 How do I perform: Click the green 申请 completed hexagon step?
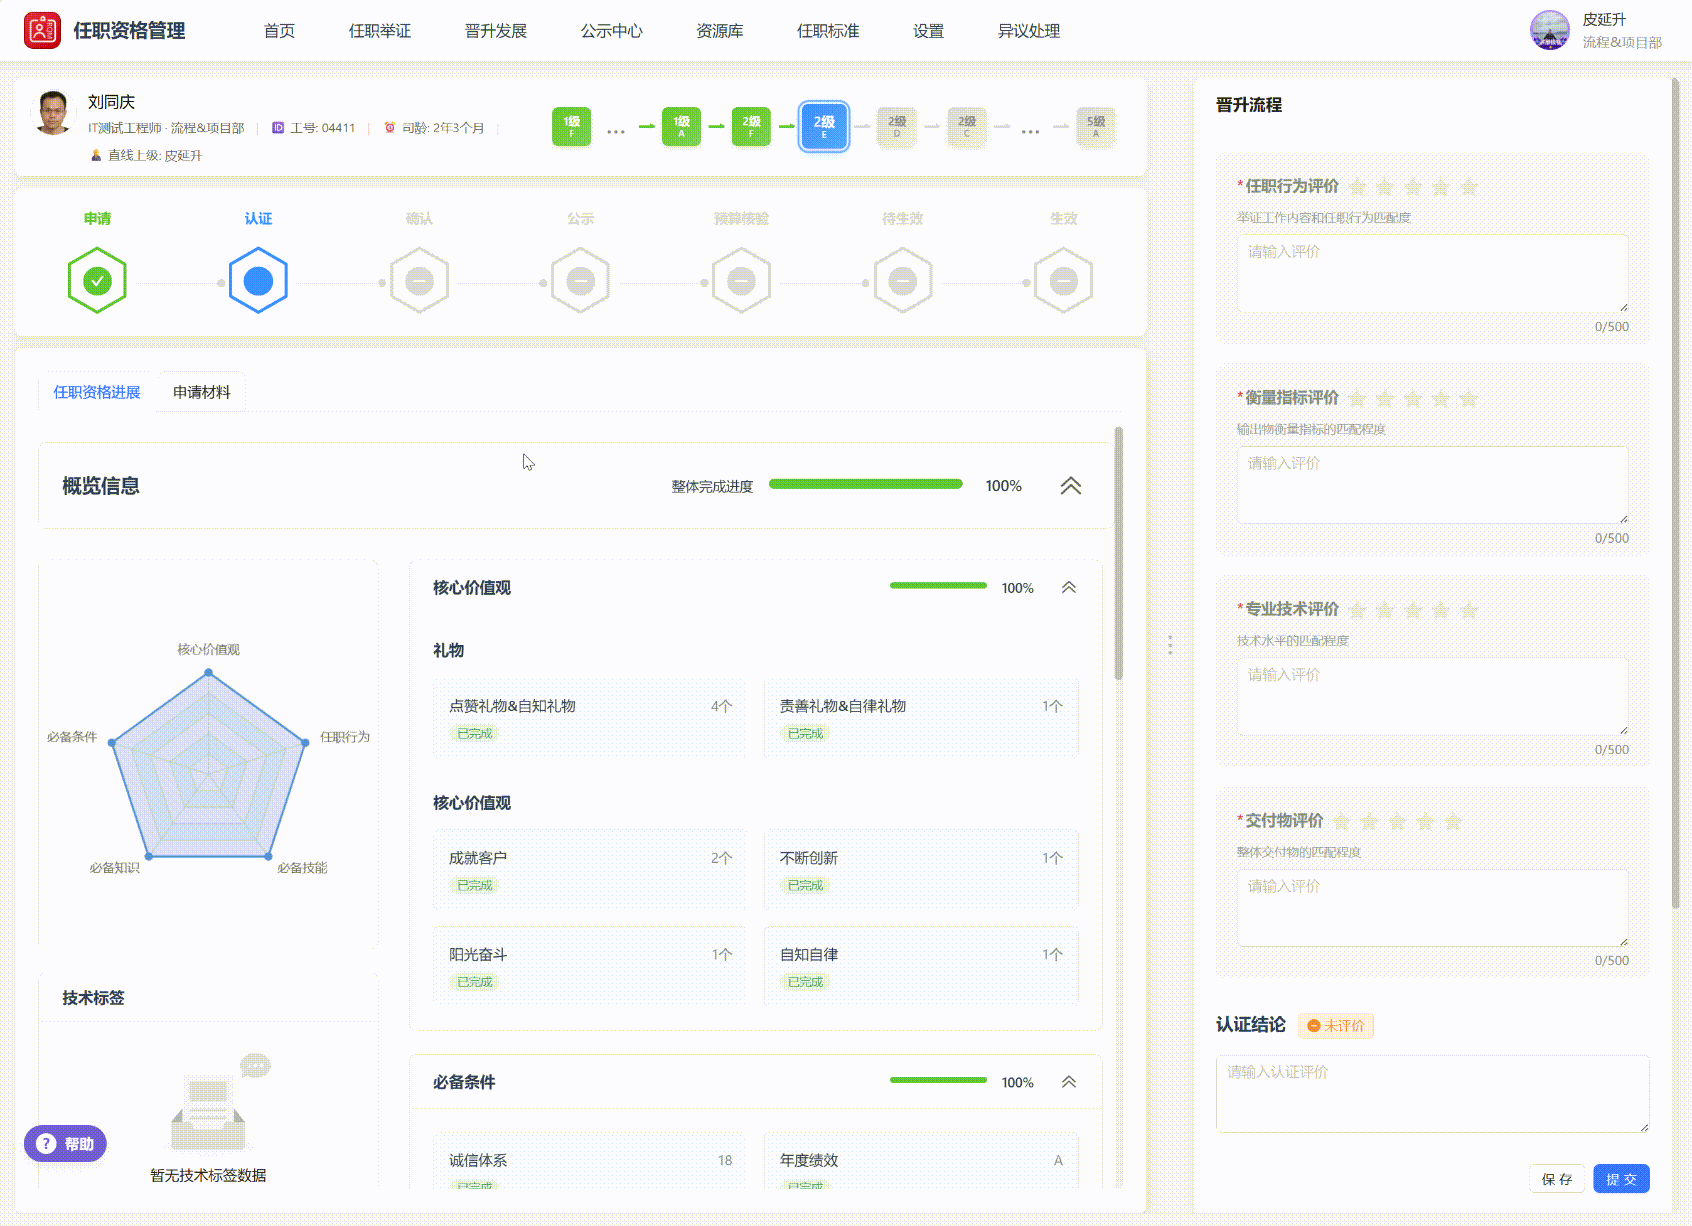pos(97,281)
